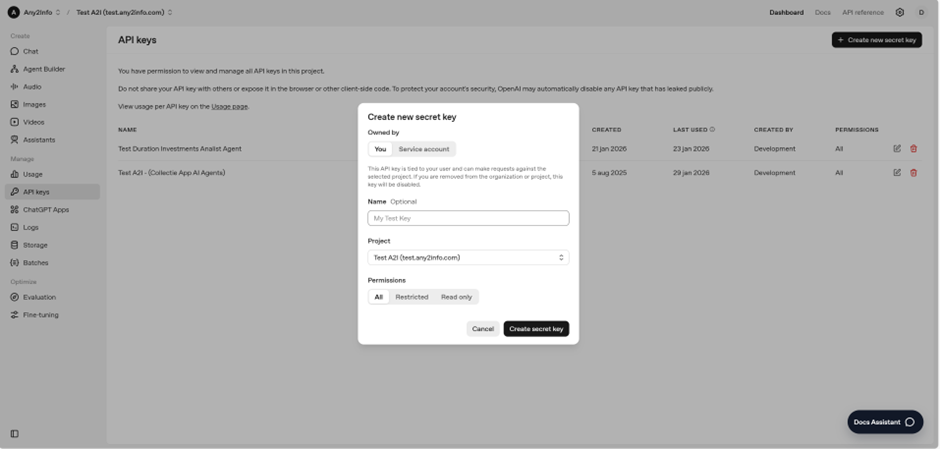Click the Create secret key button
The image size is (940, 449).
pyautogui.click(x=535, y=329)
